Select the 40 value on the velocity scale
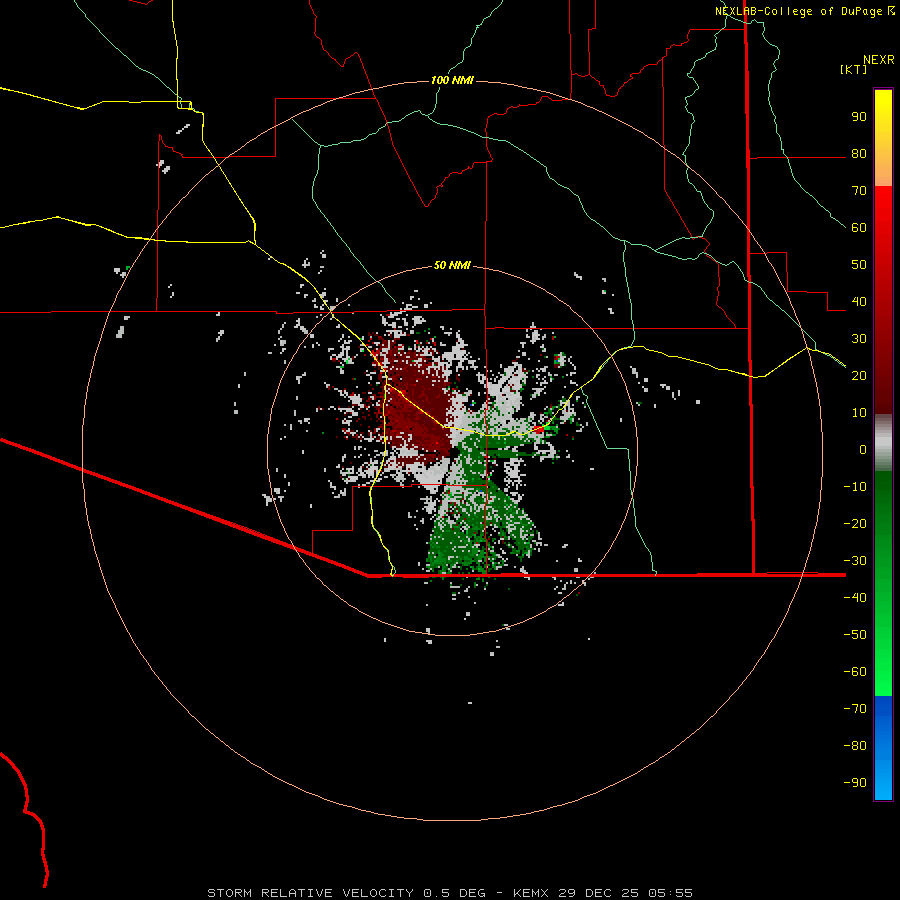This screenshot has width=900, height=900. click(859, 302)
